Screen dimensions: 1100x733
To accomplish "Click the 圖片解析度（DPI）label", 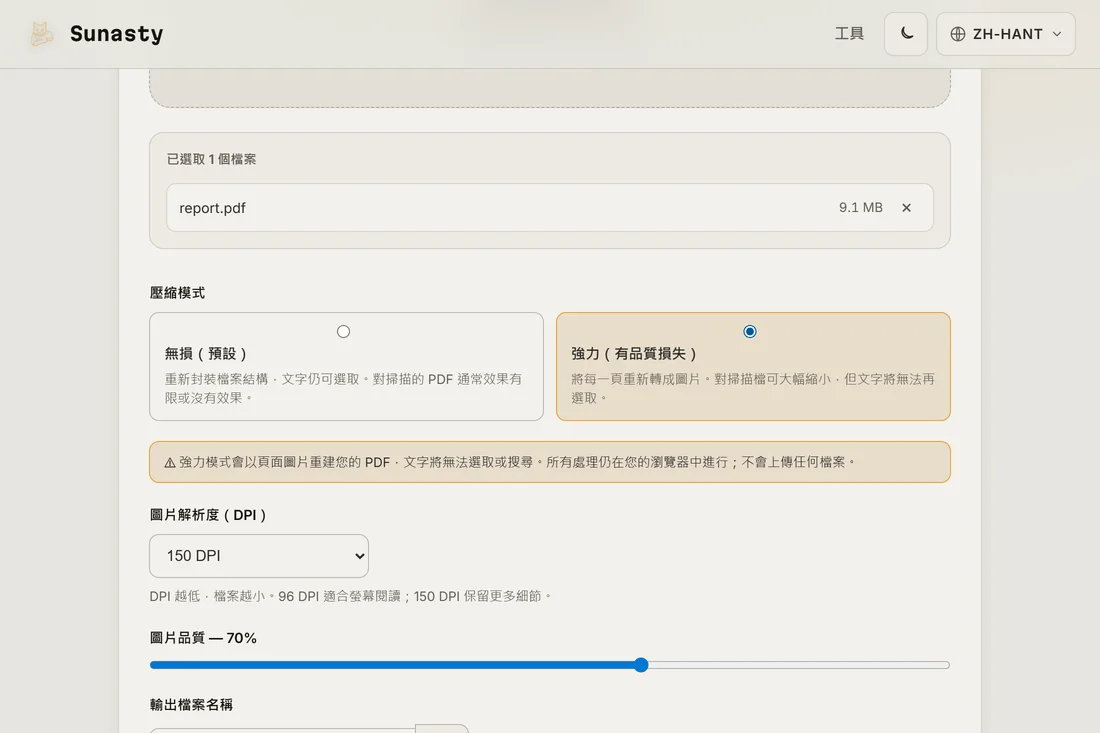I will click(x=208, y=515).
